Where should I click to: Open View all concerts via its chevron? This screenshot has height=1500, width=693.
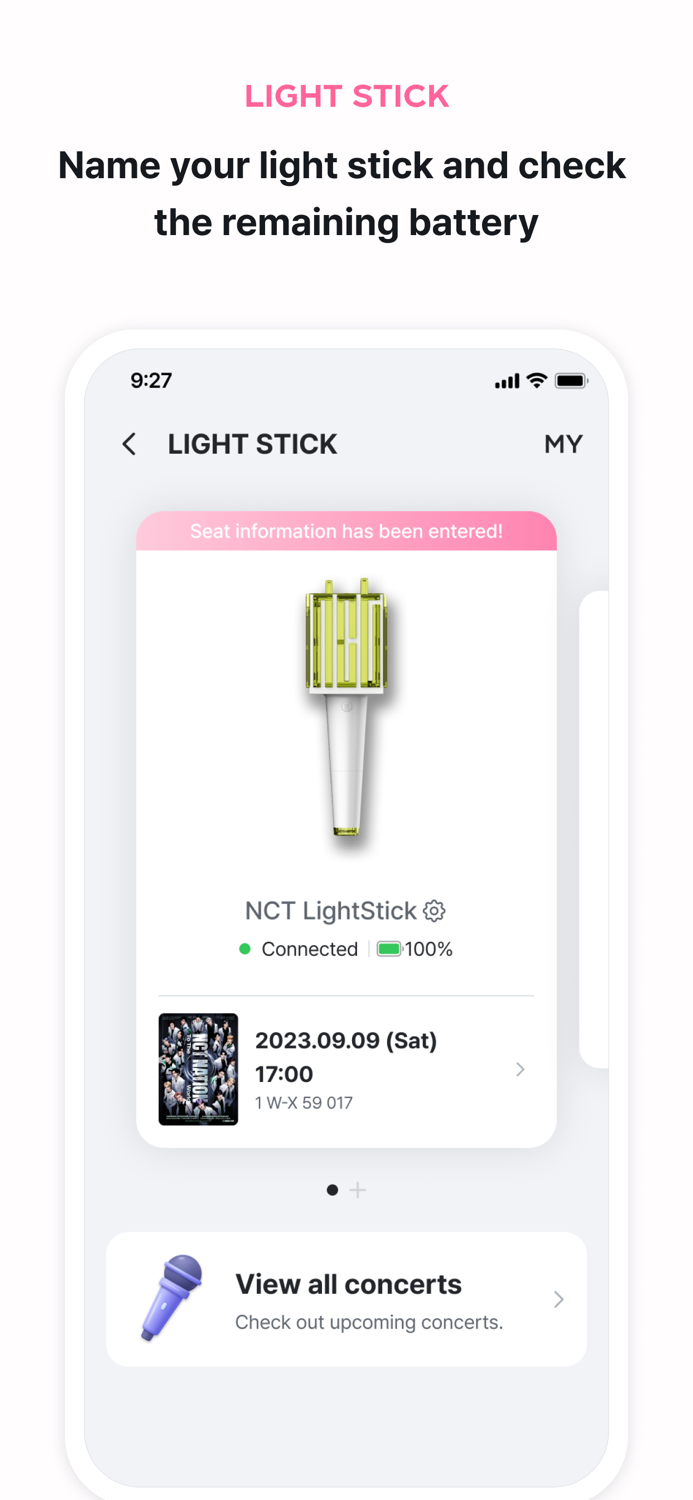coord(558,1299)
